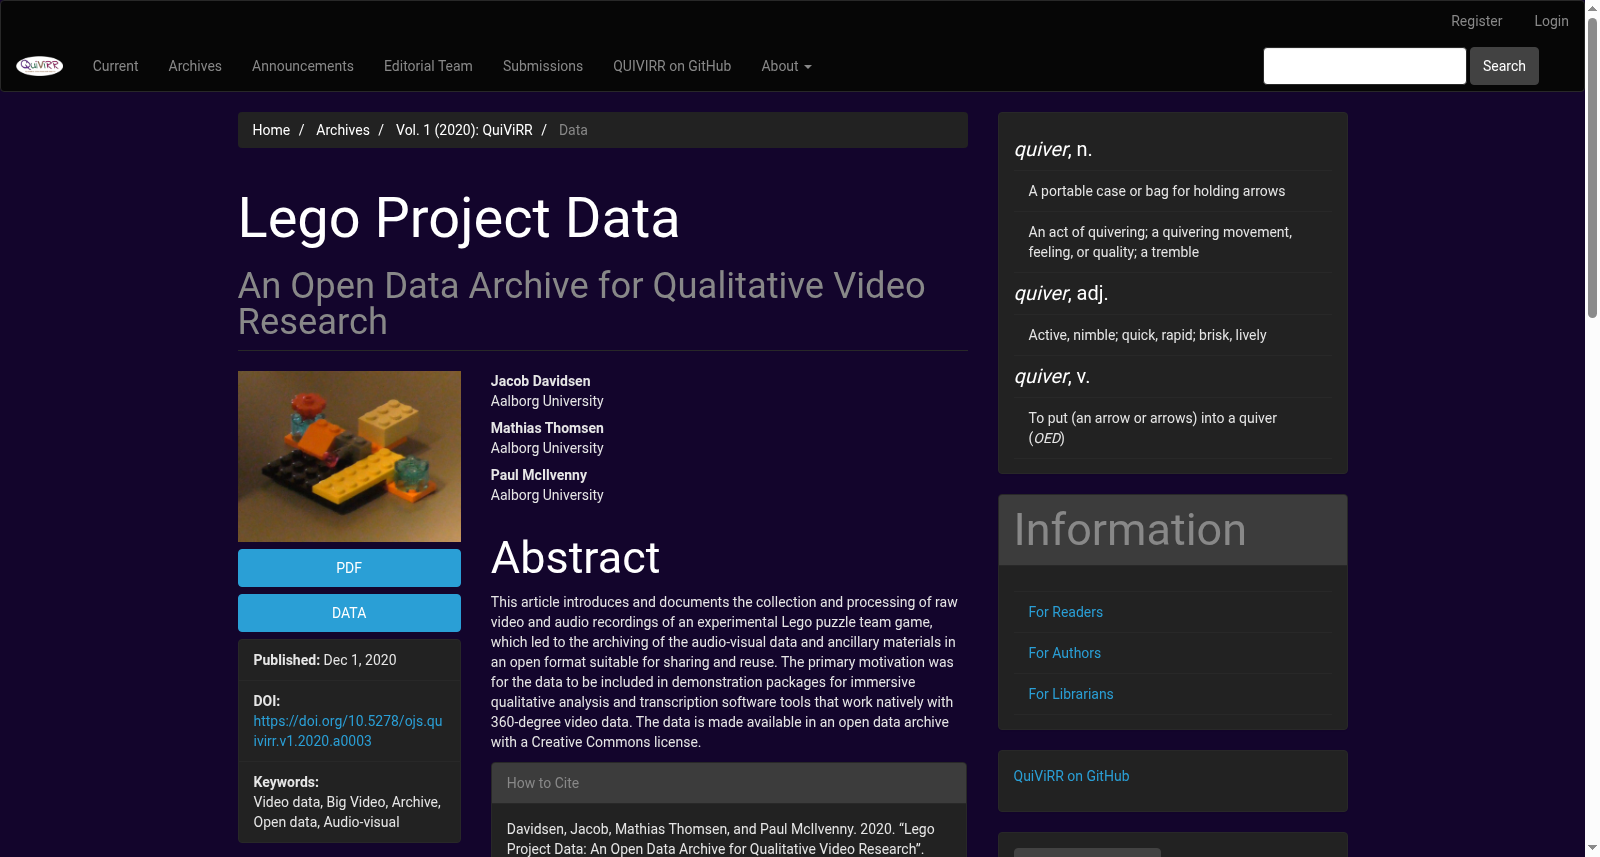This screenshot has height=857, width=1600.
Task: Click the 'Abstract' heading
Action: point(575,557)
